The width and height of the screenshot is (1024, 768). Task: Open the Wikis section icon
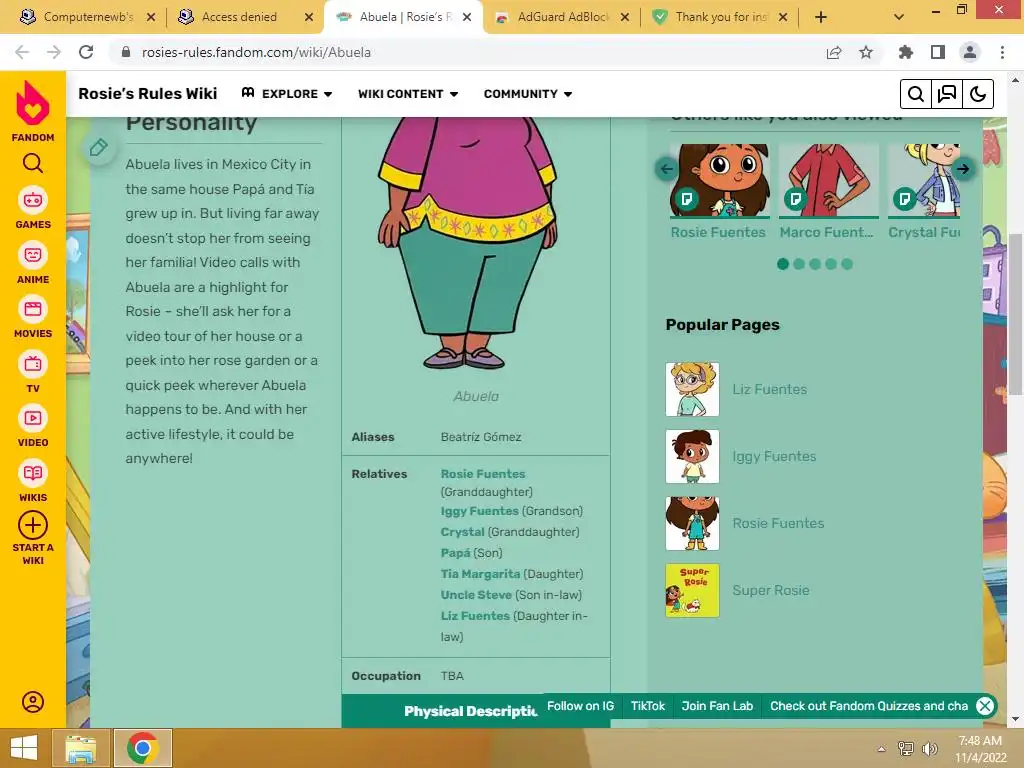coord(33,473)
